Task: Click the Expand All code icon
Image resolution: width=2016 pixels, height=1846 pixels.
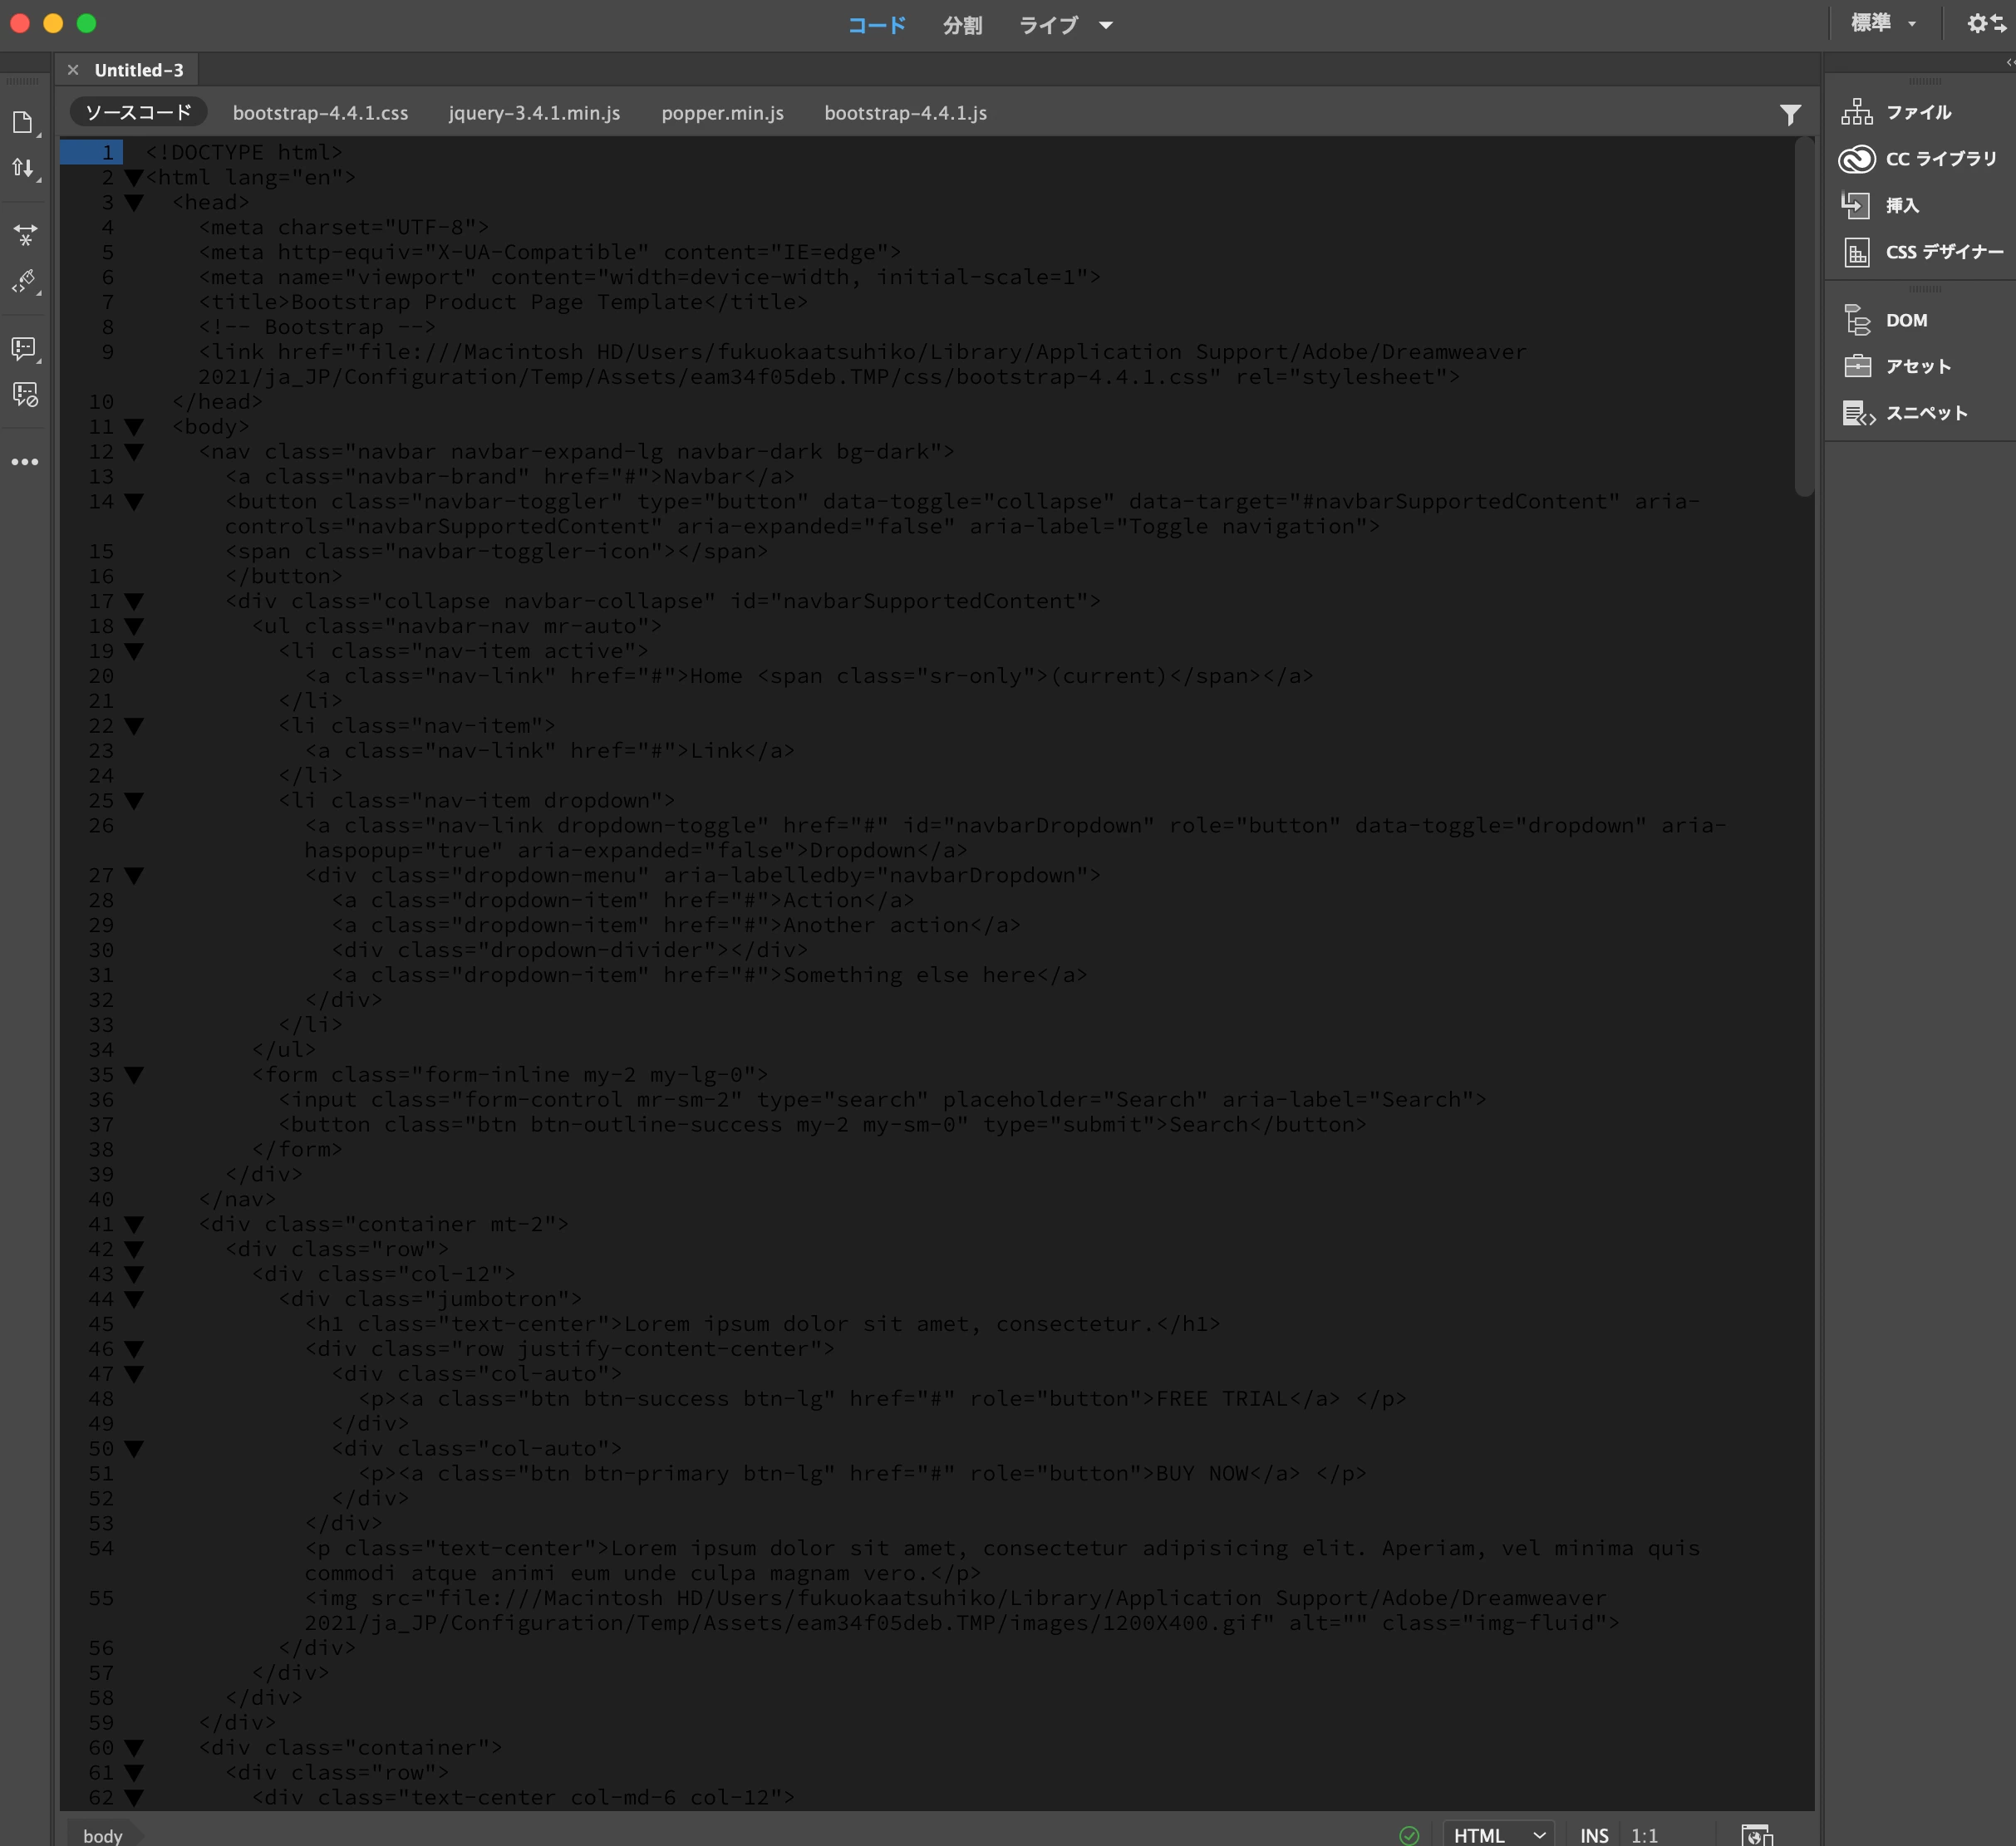Action: coord(24,234)
